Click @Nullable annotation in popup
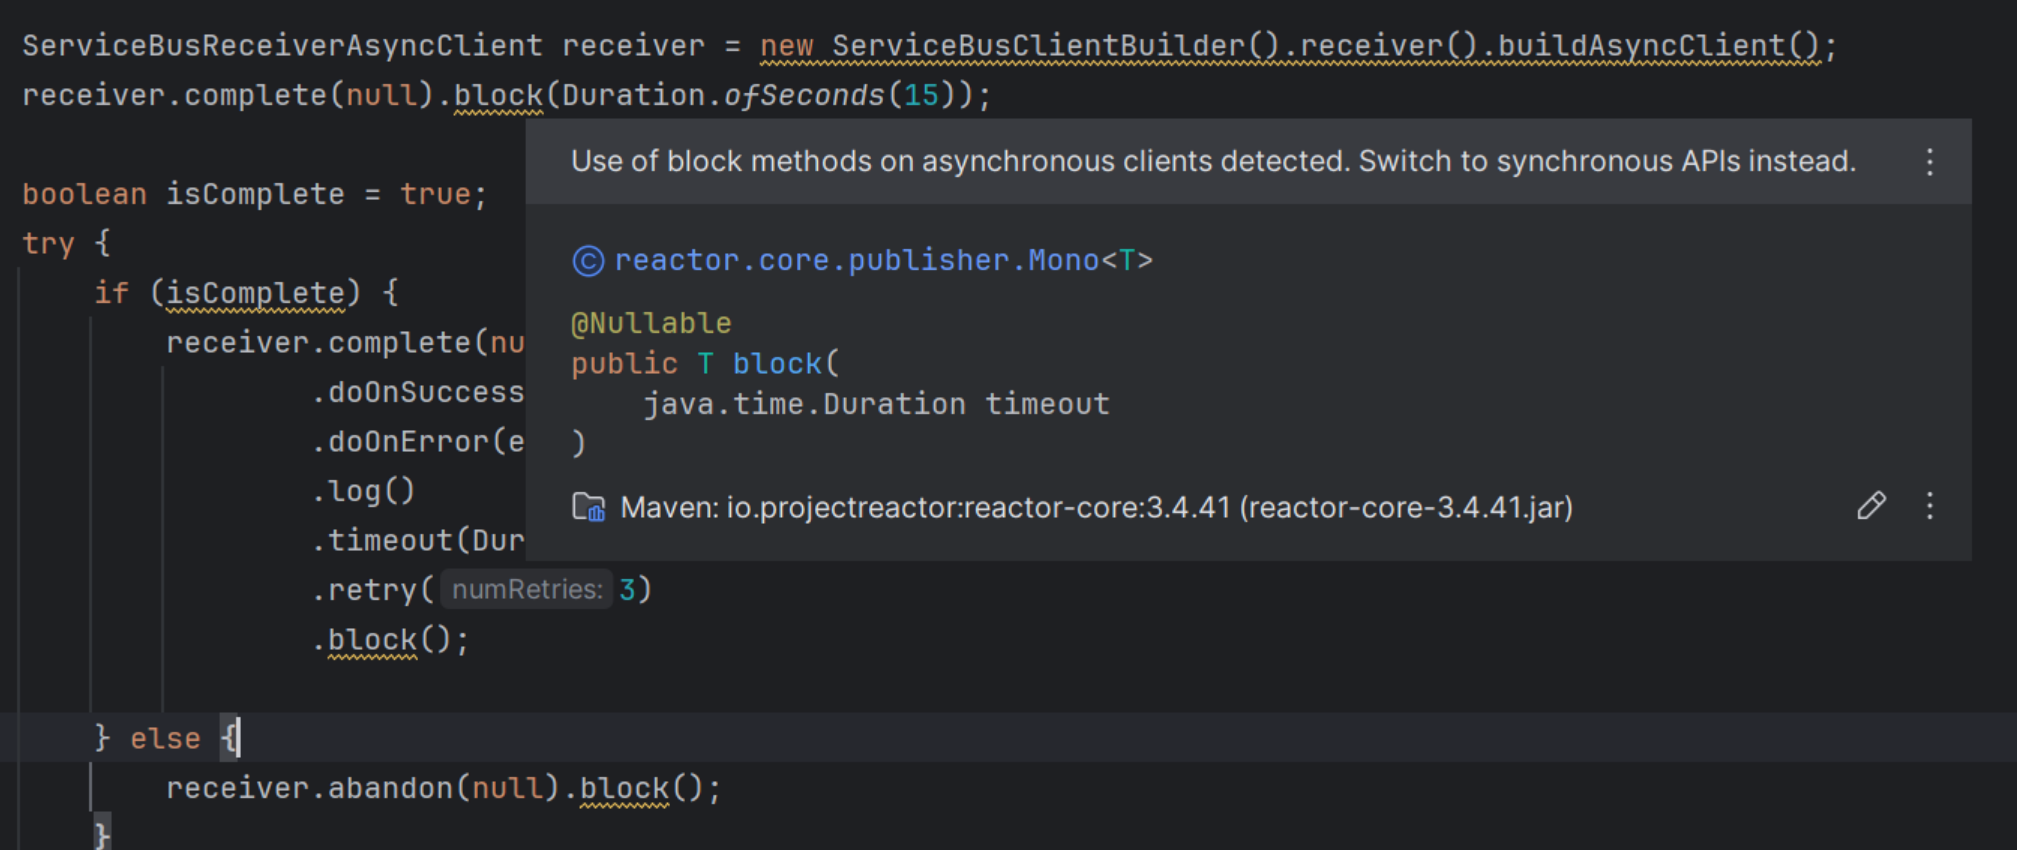 pyautogui.click(x=651, y=323)
